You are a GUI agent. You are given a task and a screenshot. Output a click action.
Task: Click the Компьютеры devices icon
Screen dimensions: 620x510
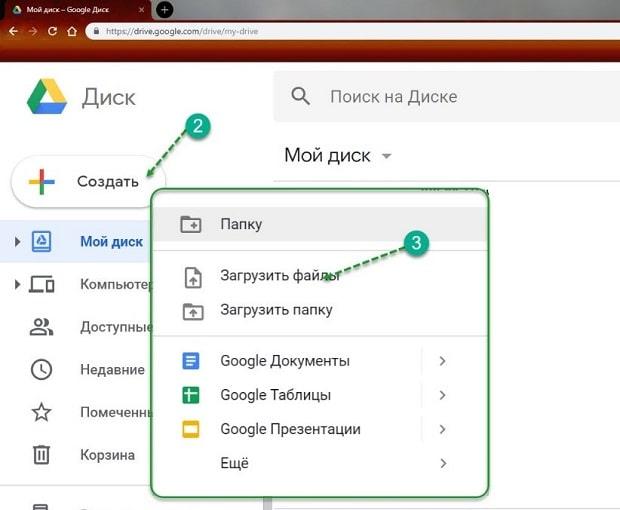click(x=42, y=284)
